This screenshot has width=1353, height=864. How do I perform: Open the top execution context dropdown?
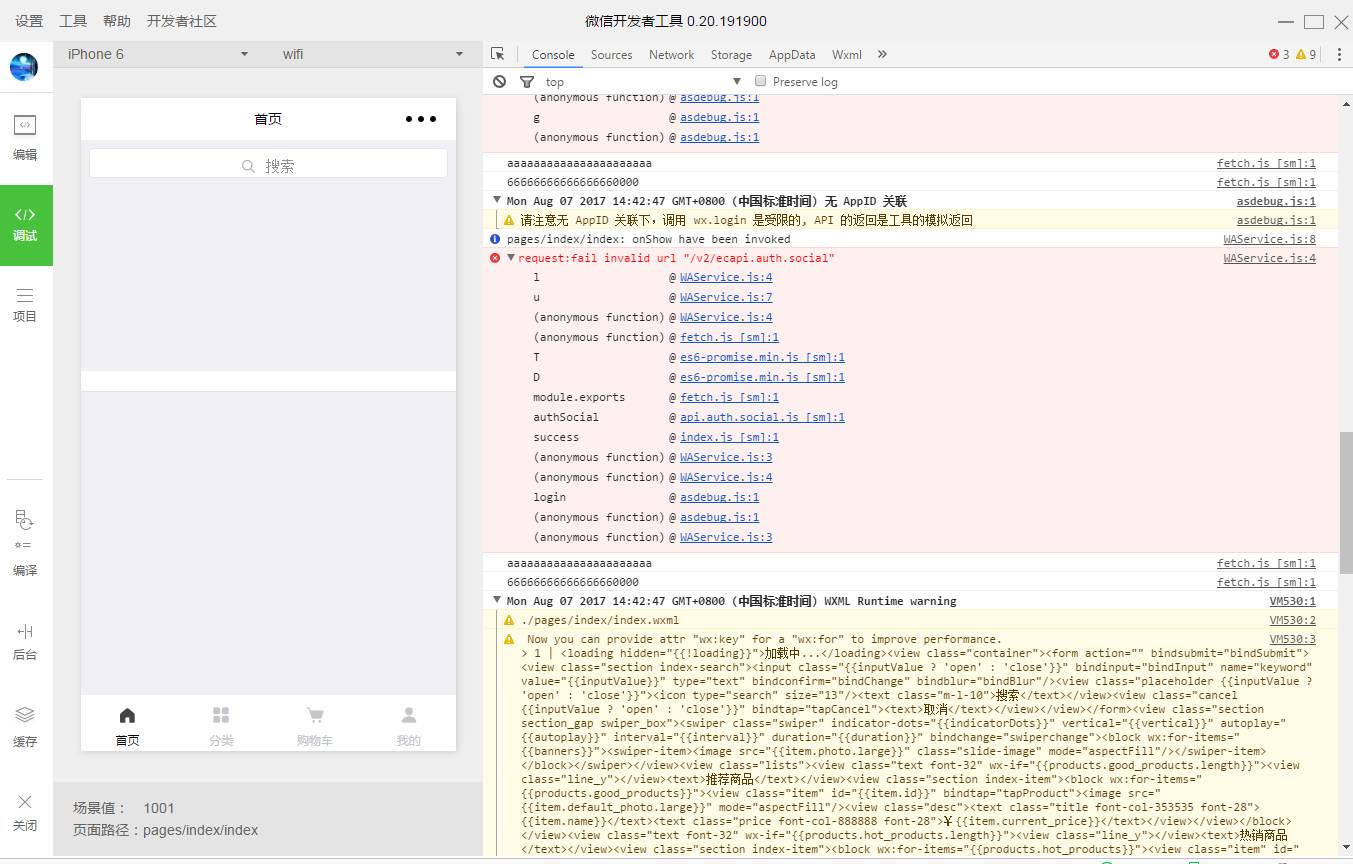point(643,81)
